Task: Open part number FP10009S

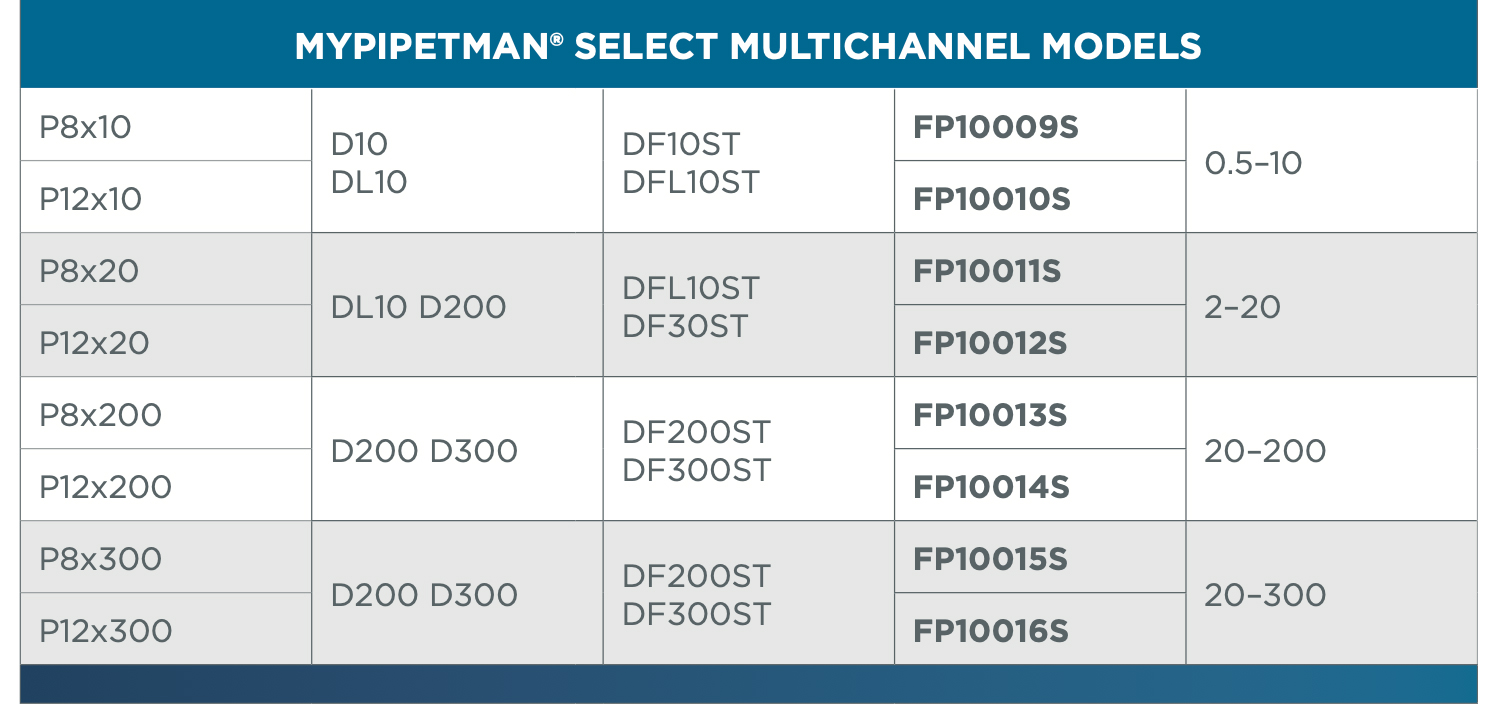Action: click(x=995, y=127)
